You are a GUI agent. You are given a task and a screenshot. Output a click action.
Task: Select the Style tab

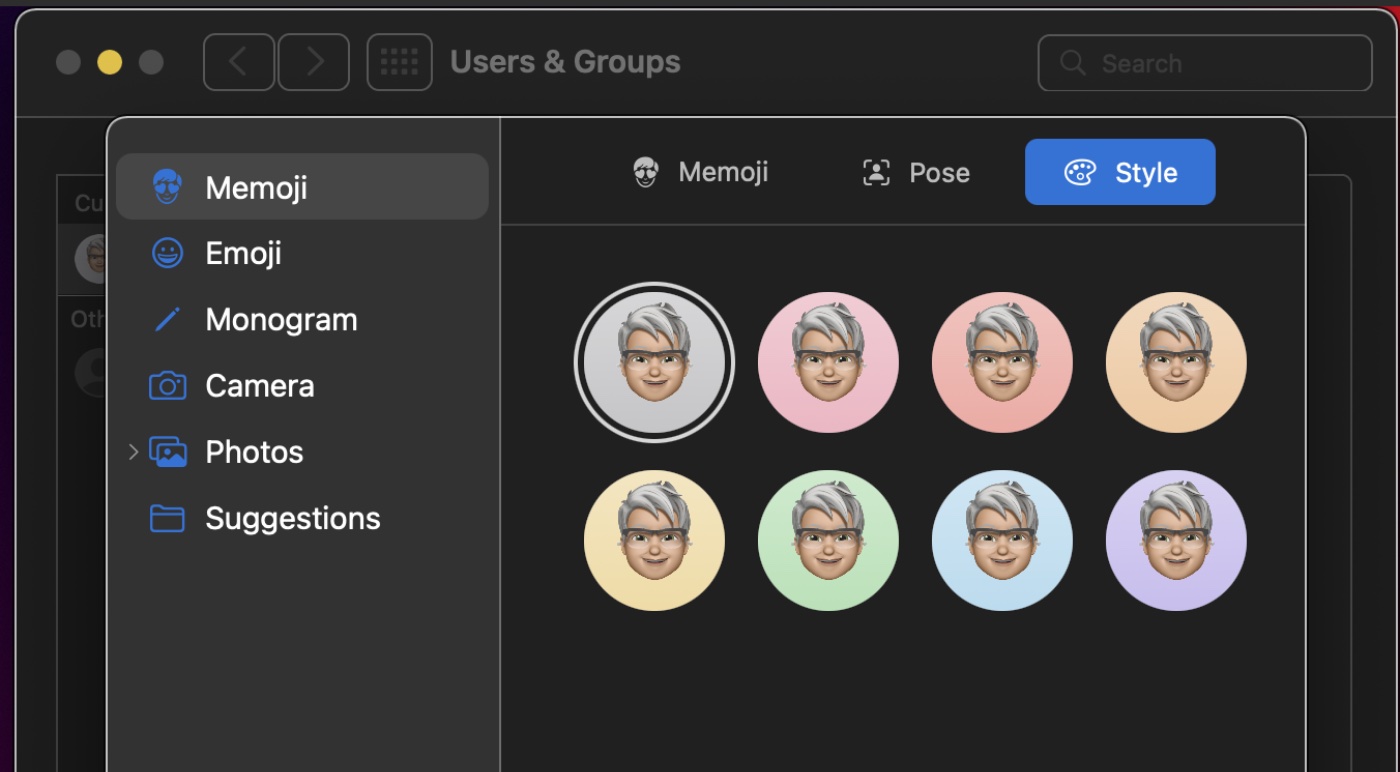[x=1120, y=172]
